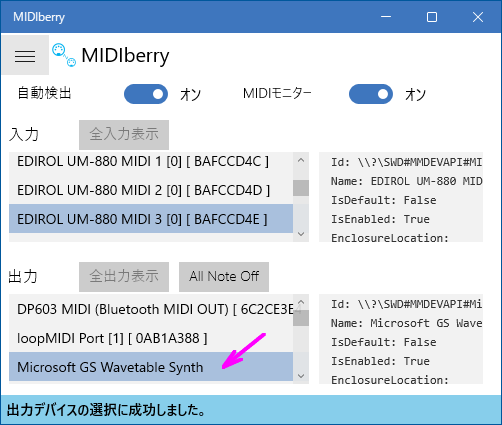Click the 出力 section label

coord(23,277)
